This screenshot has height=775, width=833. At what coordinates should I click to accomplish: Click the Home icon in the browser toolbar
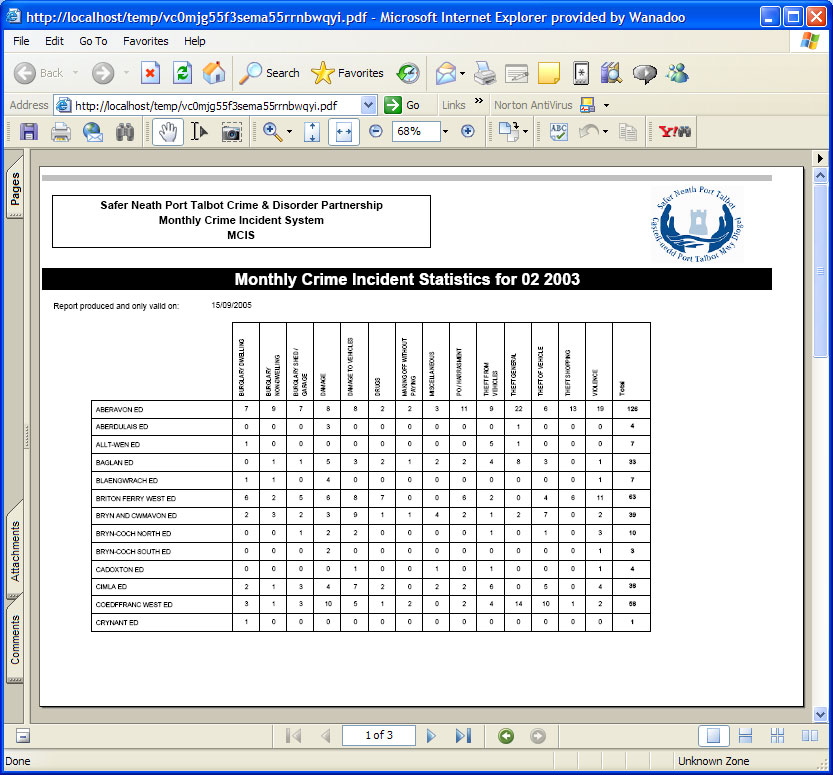[214, 73]
